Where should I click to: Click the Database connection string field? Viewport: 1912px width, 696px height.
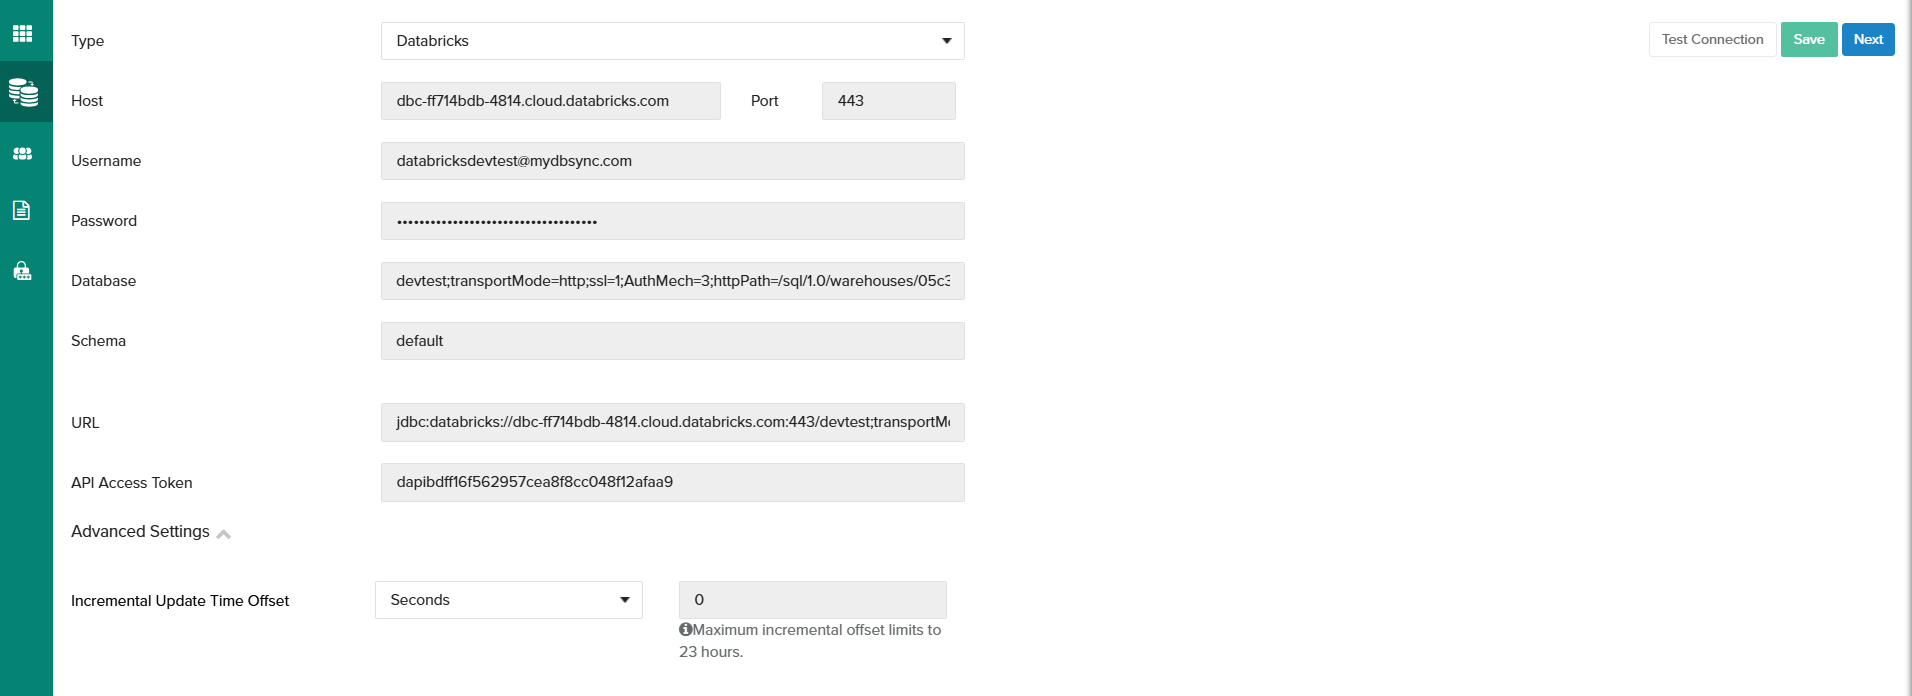point(672,281)
